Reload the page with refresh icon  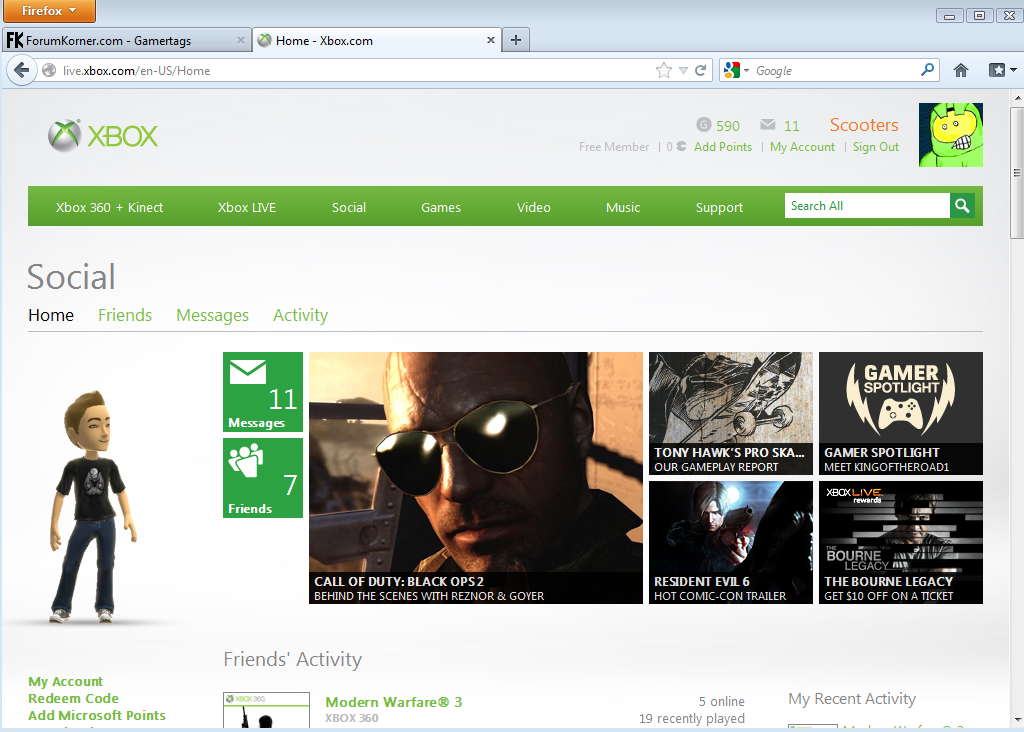[701, 71]
